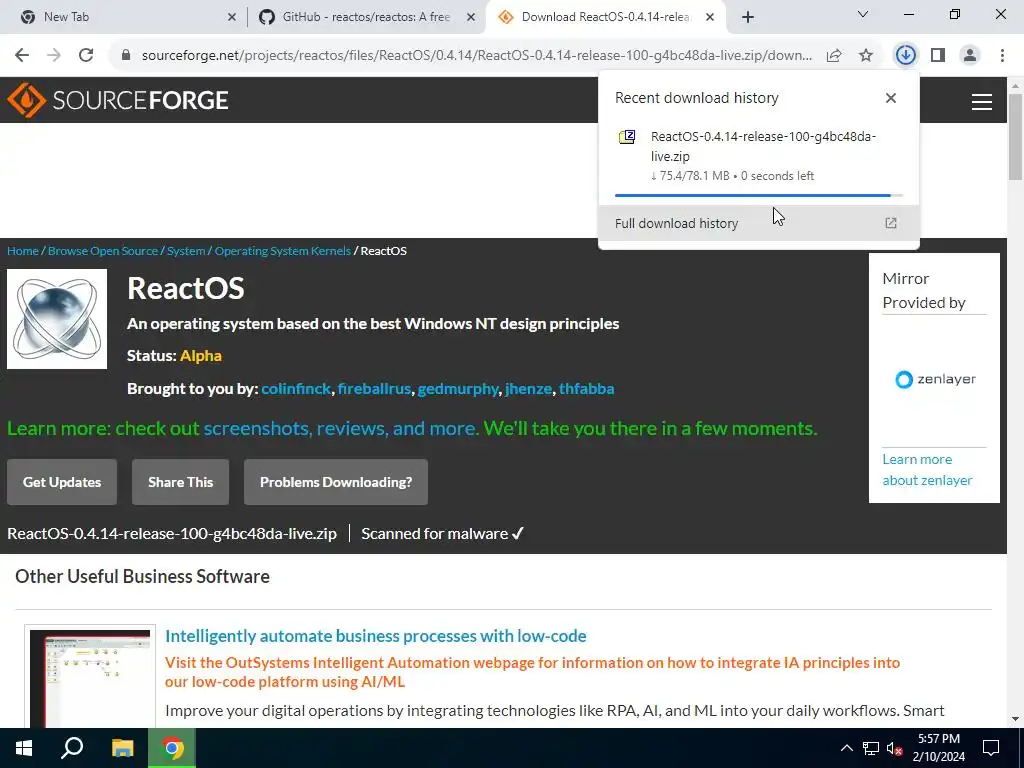Open File Explorer from the taskbar
Viewport: 1024px width, 768px height.
click(x=122, y=748)
